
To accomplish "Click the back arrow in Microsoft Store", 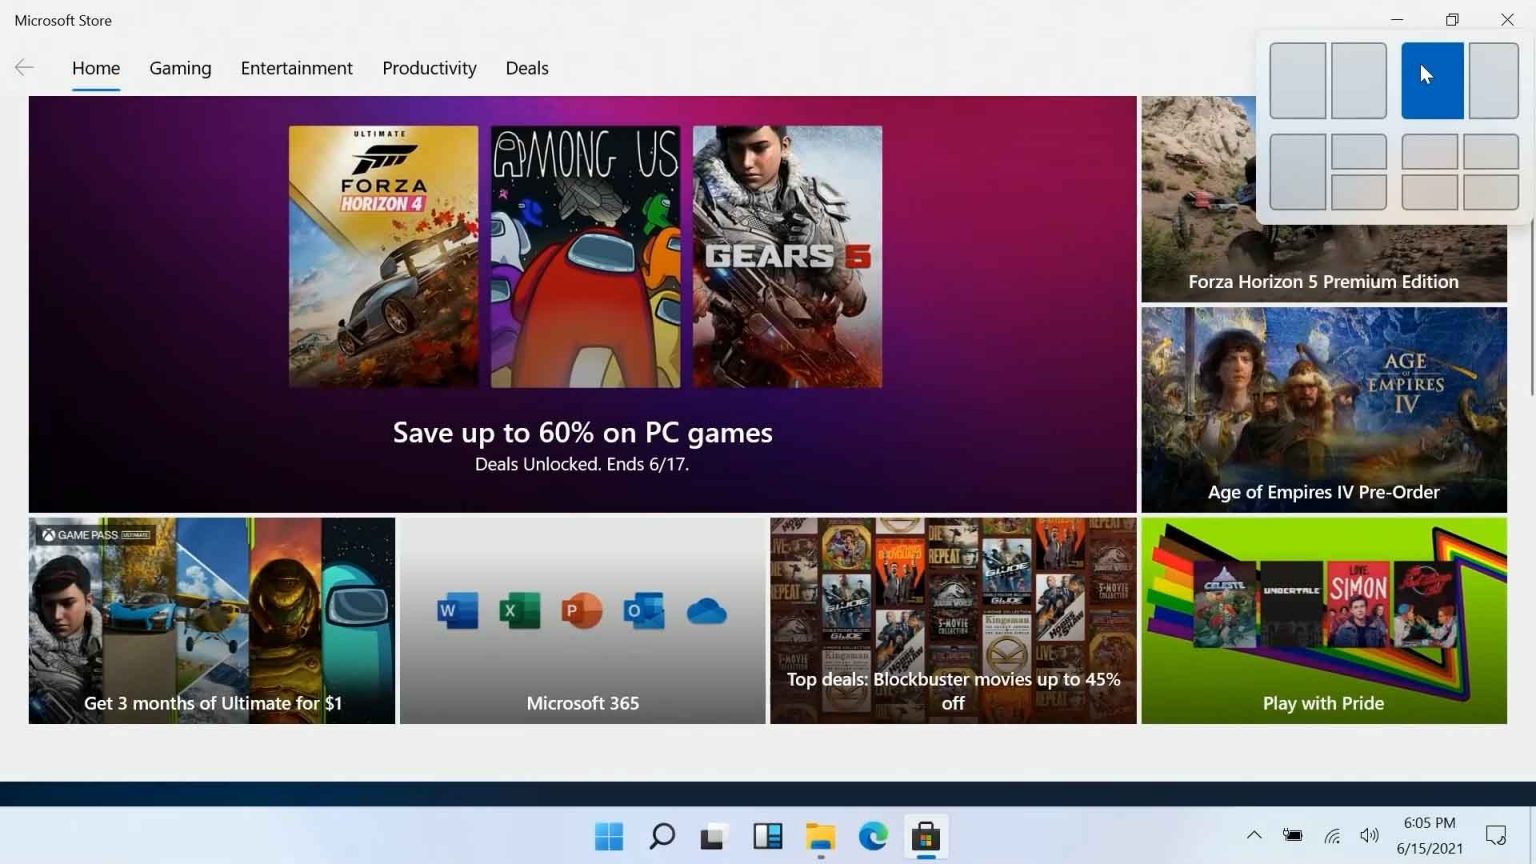I will click(24, 67).
